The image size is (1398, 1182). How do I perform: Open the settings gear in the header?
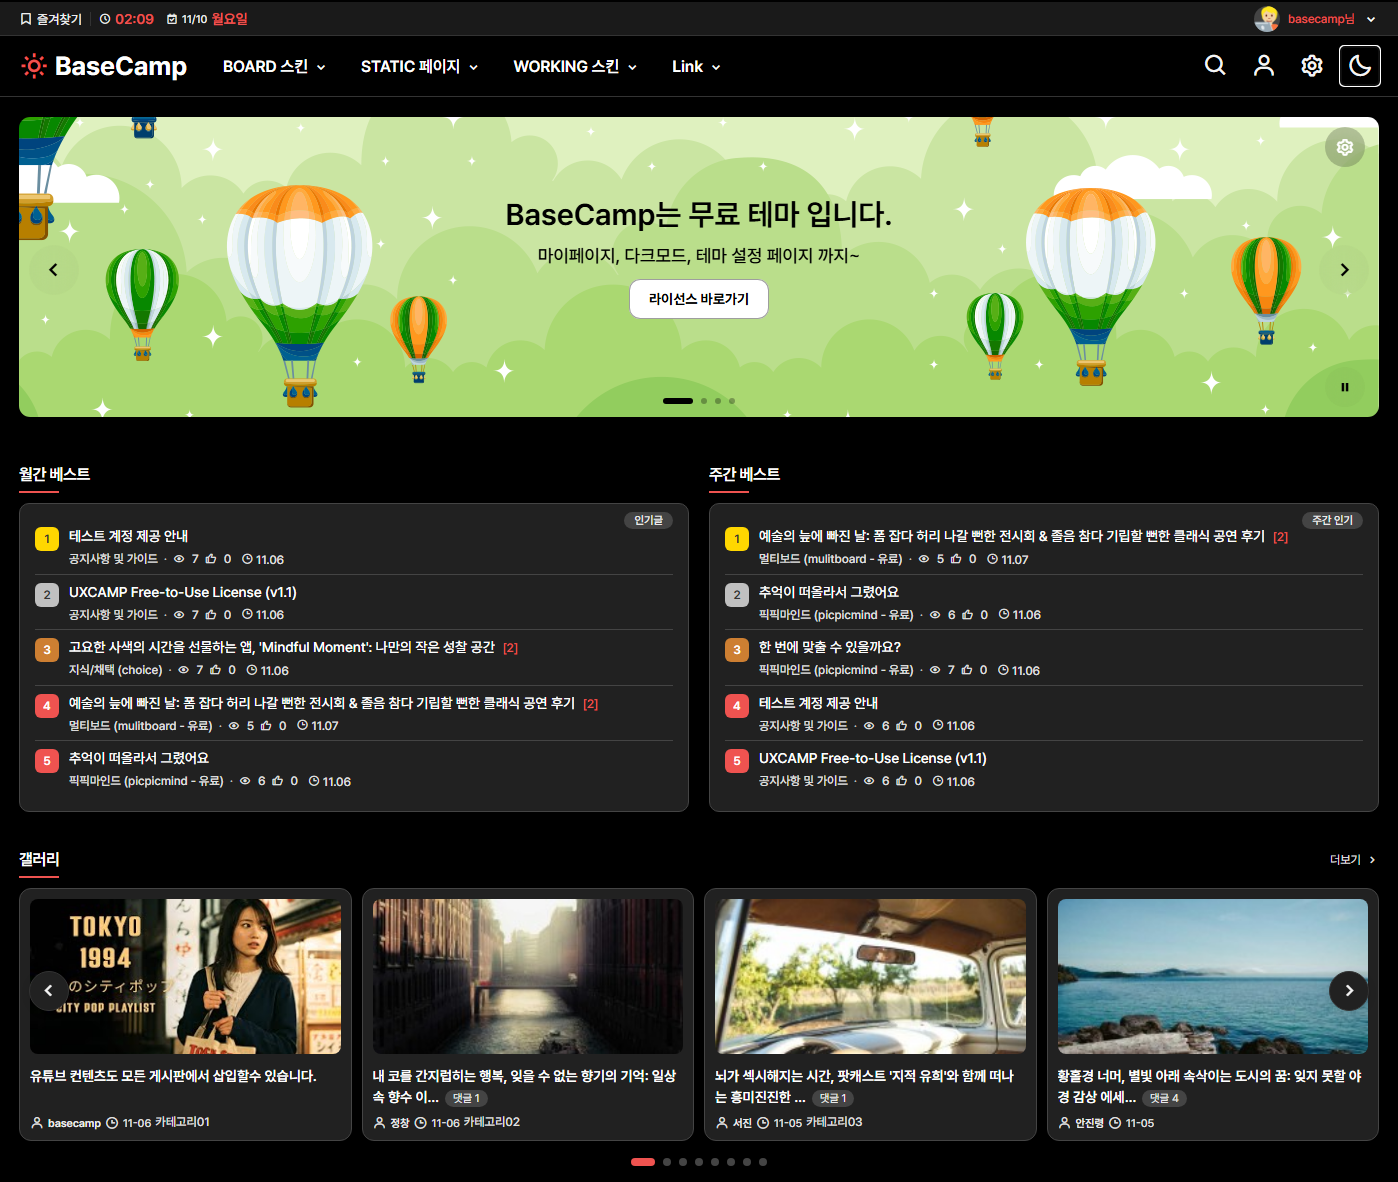coord(1311,65)
